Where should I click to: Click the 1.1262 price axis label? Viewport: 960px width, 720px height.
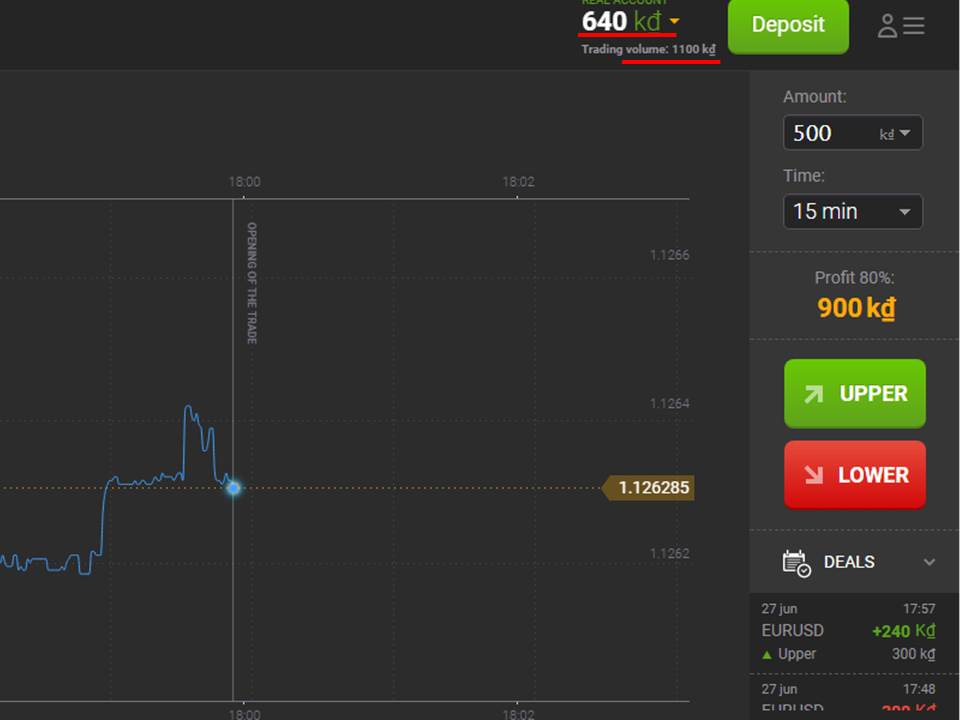point(669,553)
